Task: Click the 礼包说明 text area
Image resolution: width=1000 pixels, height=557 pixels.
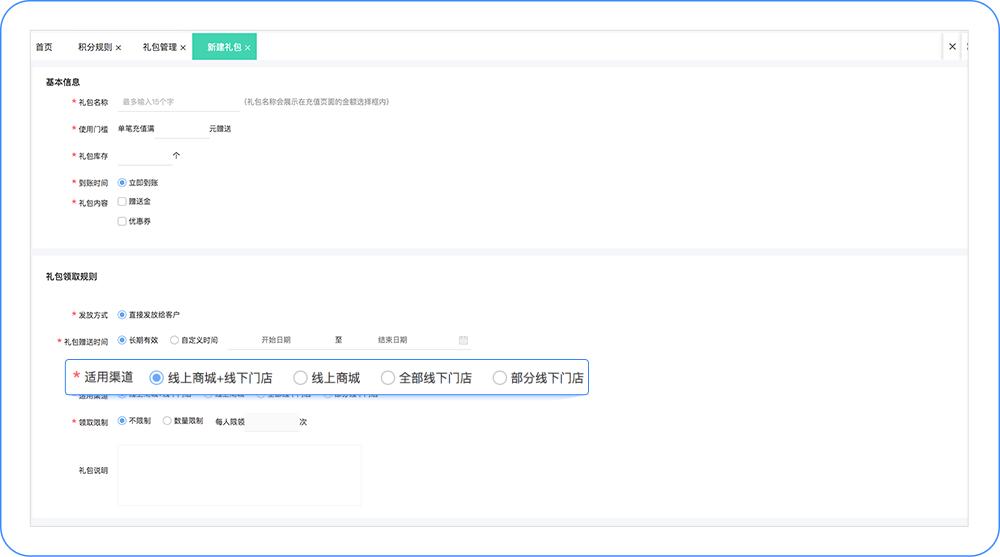Action: click(239, 475)
